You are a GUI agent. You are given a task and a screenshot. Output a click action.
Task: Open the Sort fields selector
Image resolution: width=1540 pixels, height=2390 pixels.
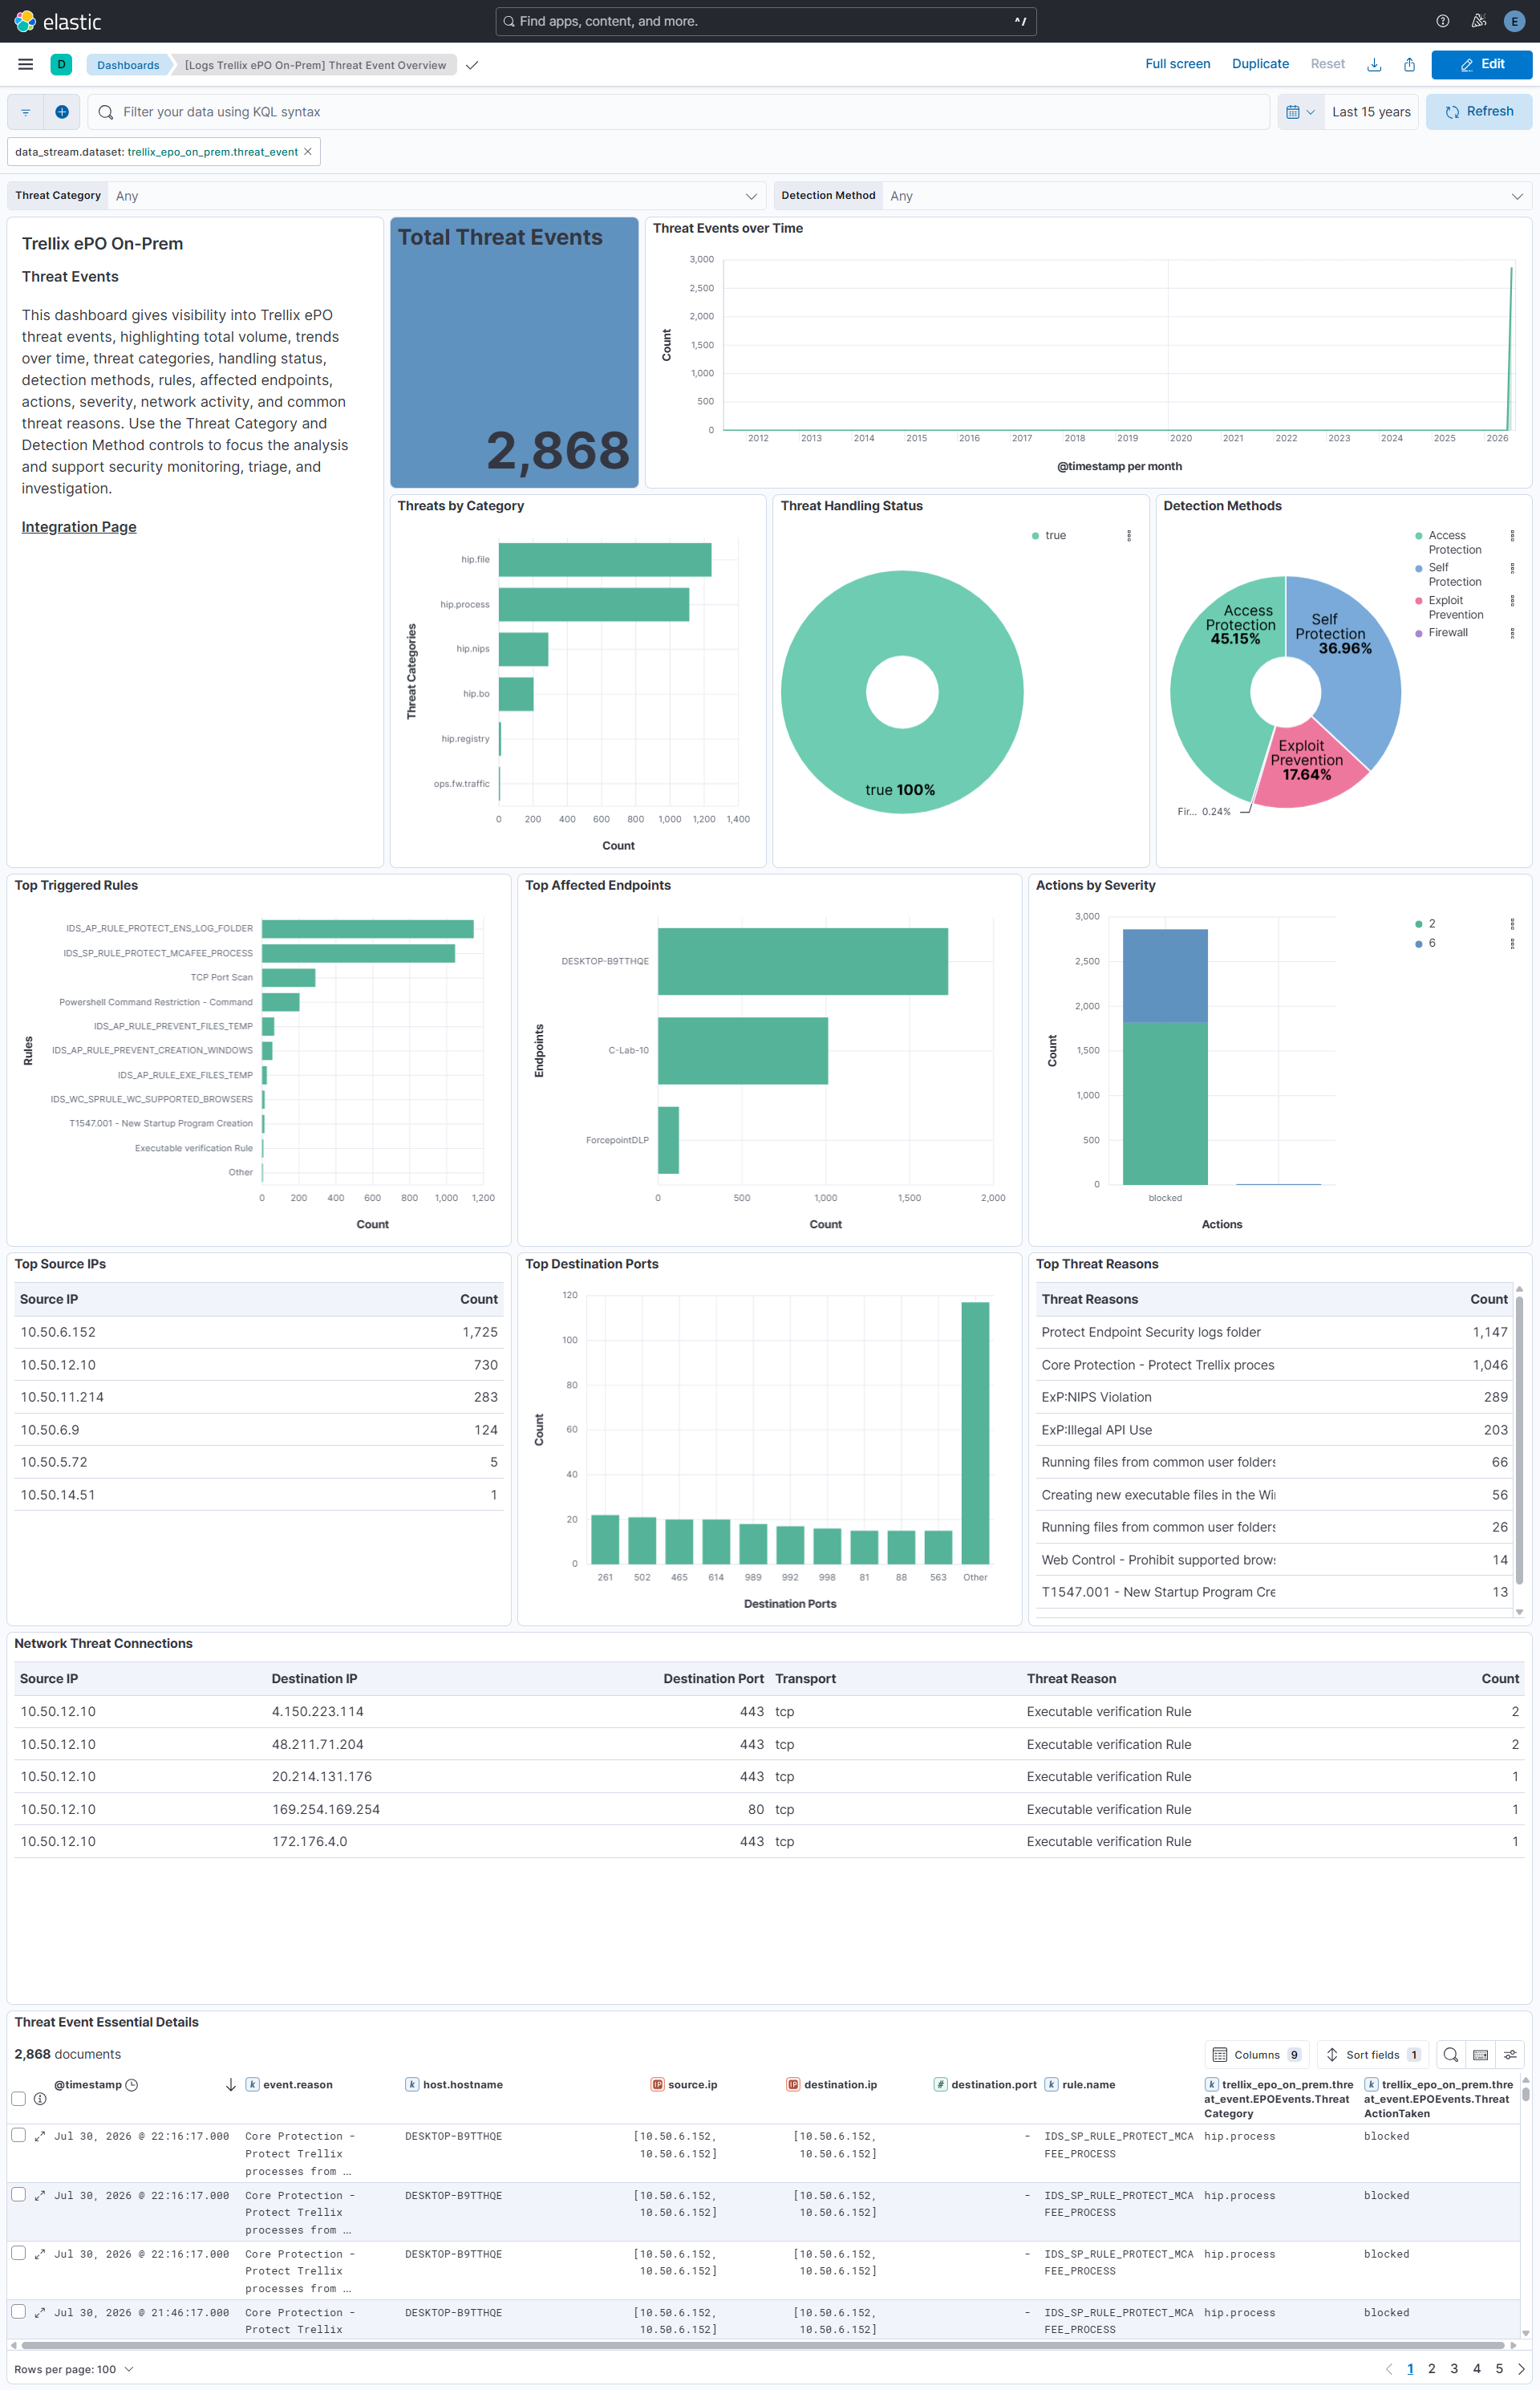pyautogui.click(x=1372, y=2055)
